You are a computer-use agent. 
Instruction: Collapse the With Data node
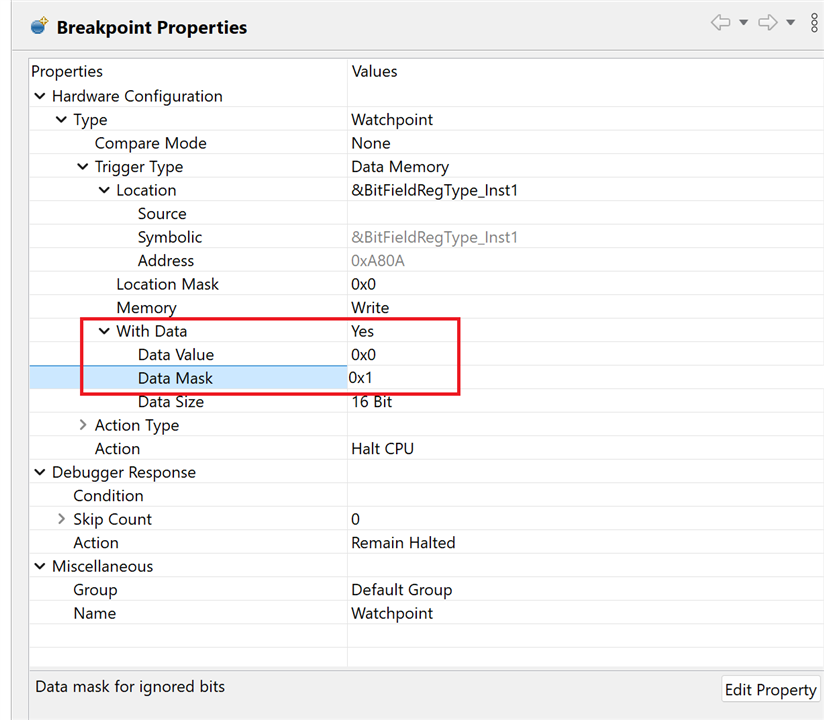click(x=105, y=331)
